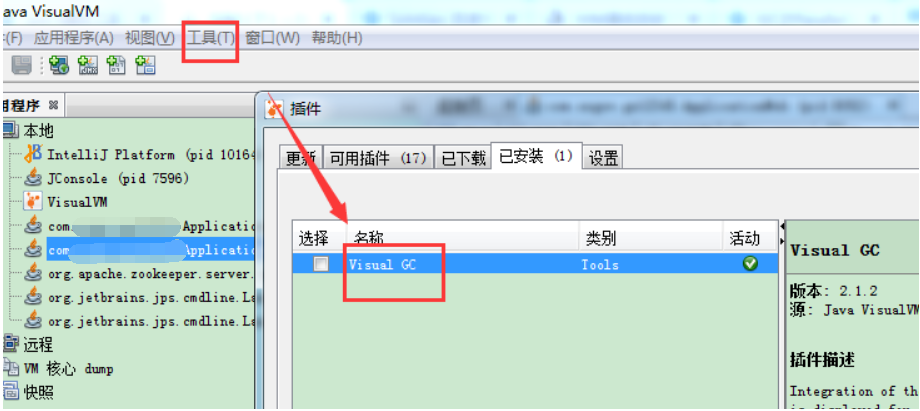
Task: Click the VisualVM node icon in tree
Action: 33,202
